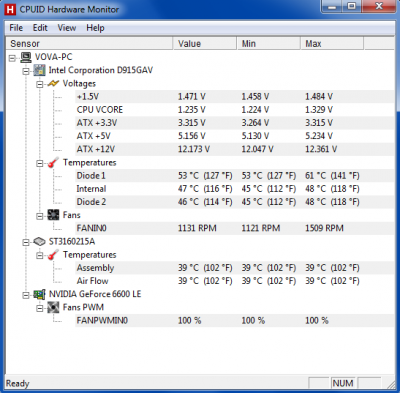Select the Fans PWM icon
400x393 pixels.
click(53, 307)
